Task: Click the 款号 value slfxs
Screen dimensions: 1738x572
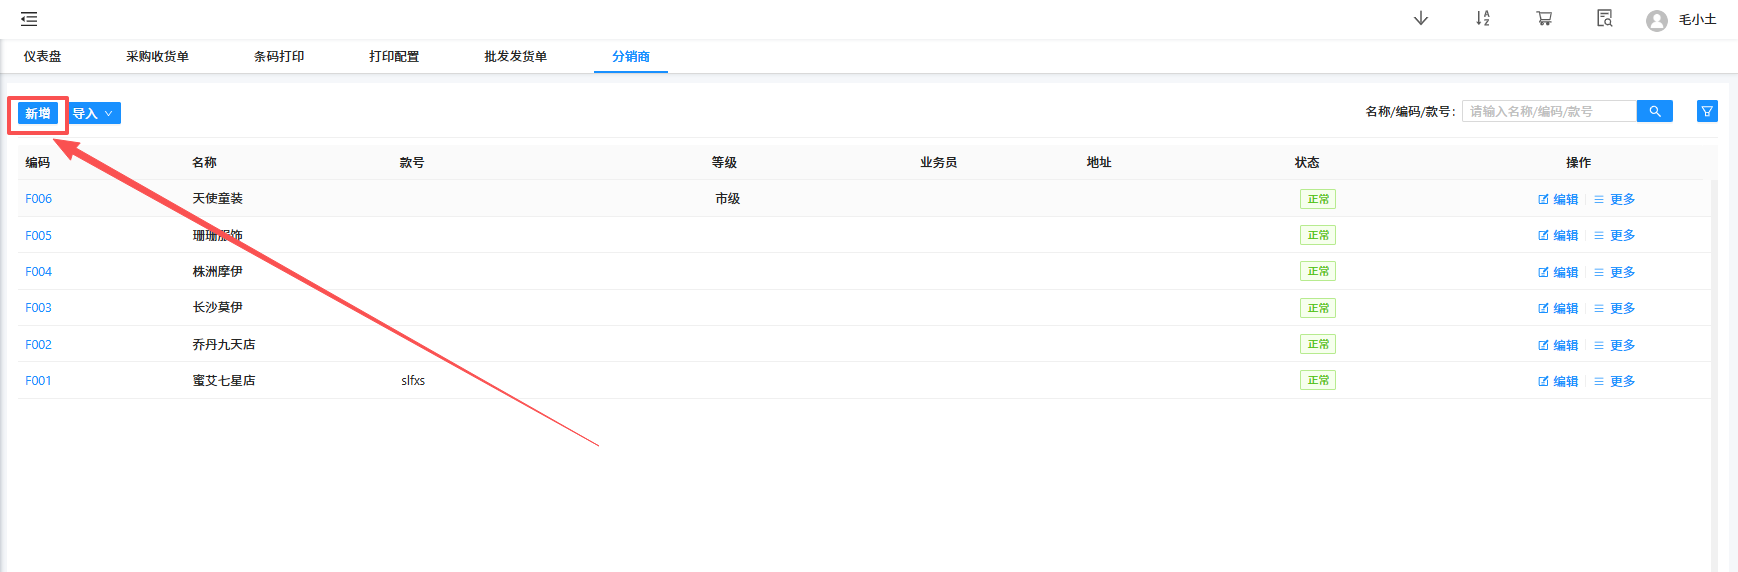Action: (413, 380)
